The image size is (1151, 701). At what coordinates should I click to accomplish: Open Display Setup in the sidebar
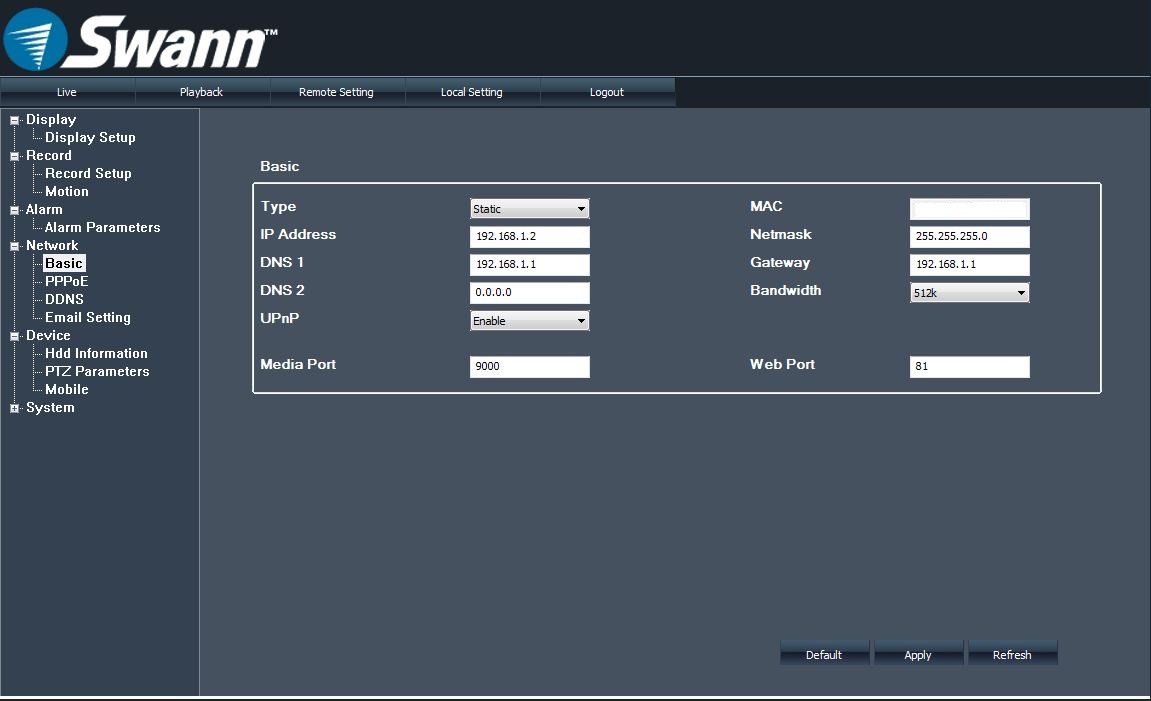coord(90,137)
